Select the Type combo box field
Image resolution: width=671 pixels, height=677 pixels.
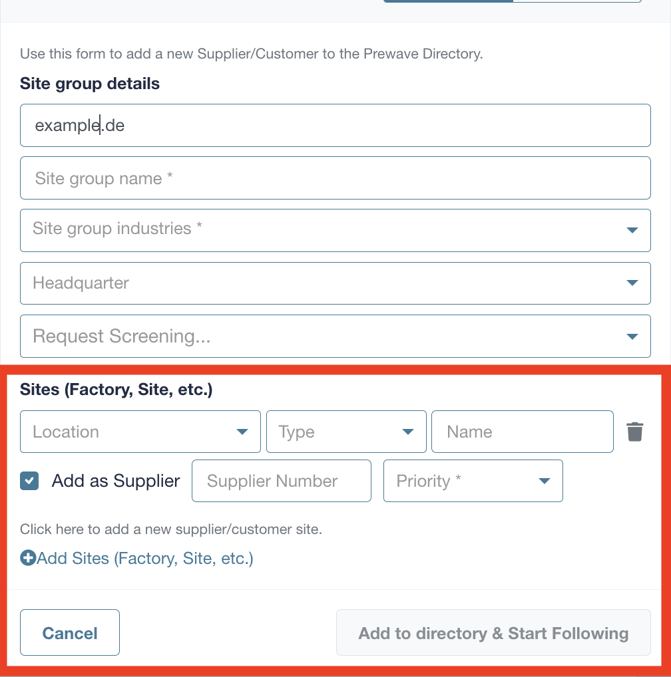click(346, 432)
